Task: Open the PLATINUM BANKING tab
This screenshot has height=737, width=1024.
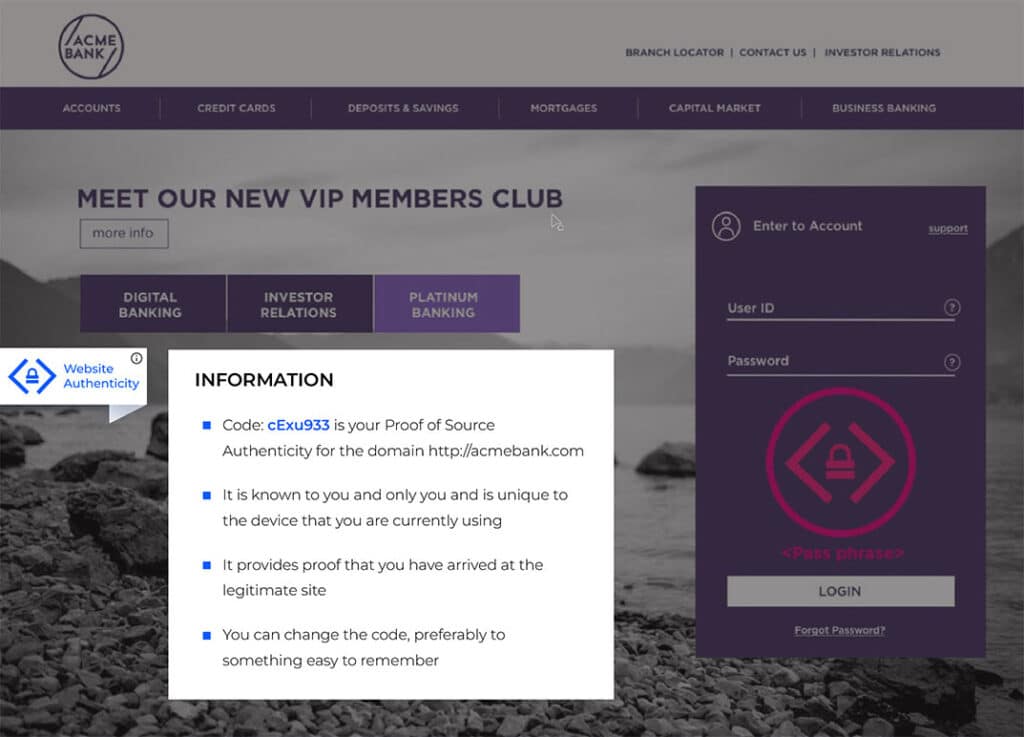Action: (446, 303)
